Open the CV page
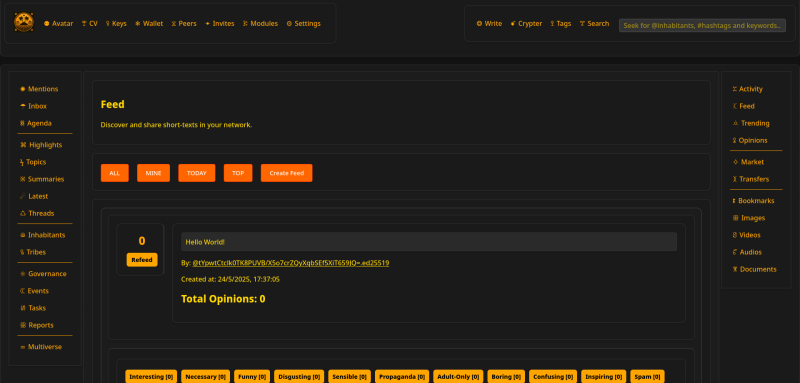 89,23
